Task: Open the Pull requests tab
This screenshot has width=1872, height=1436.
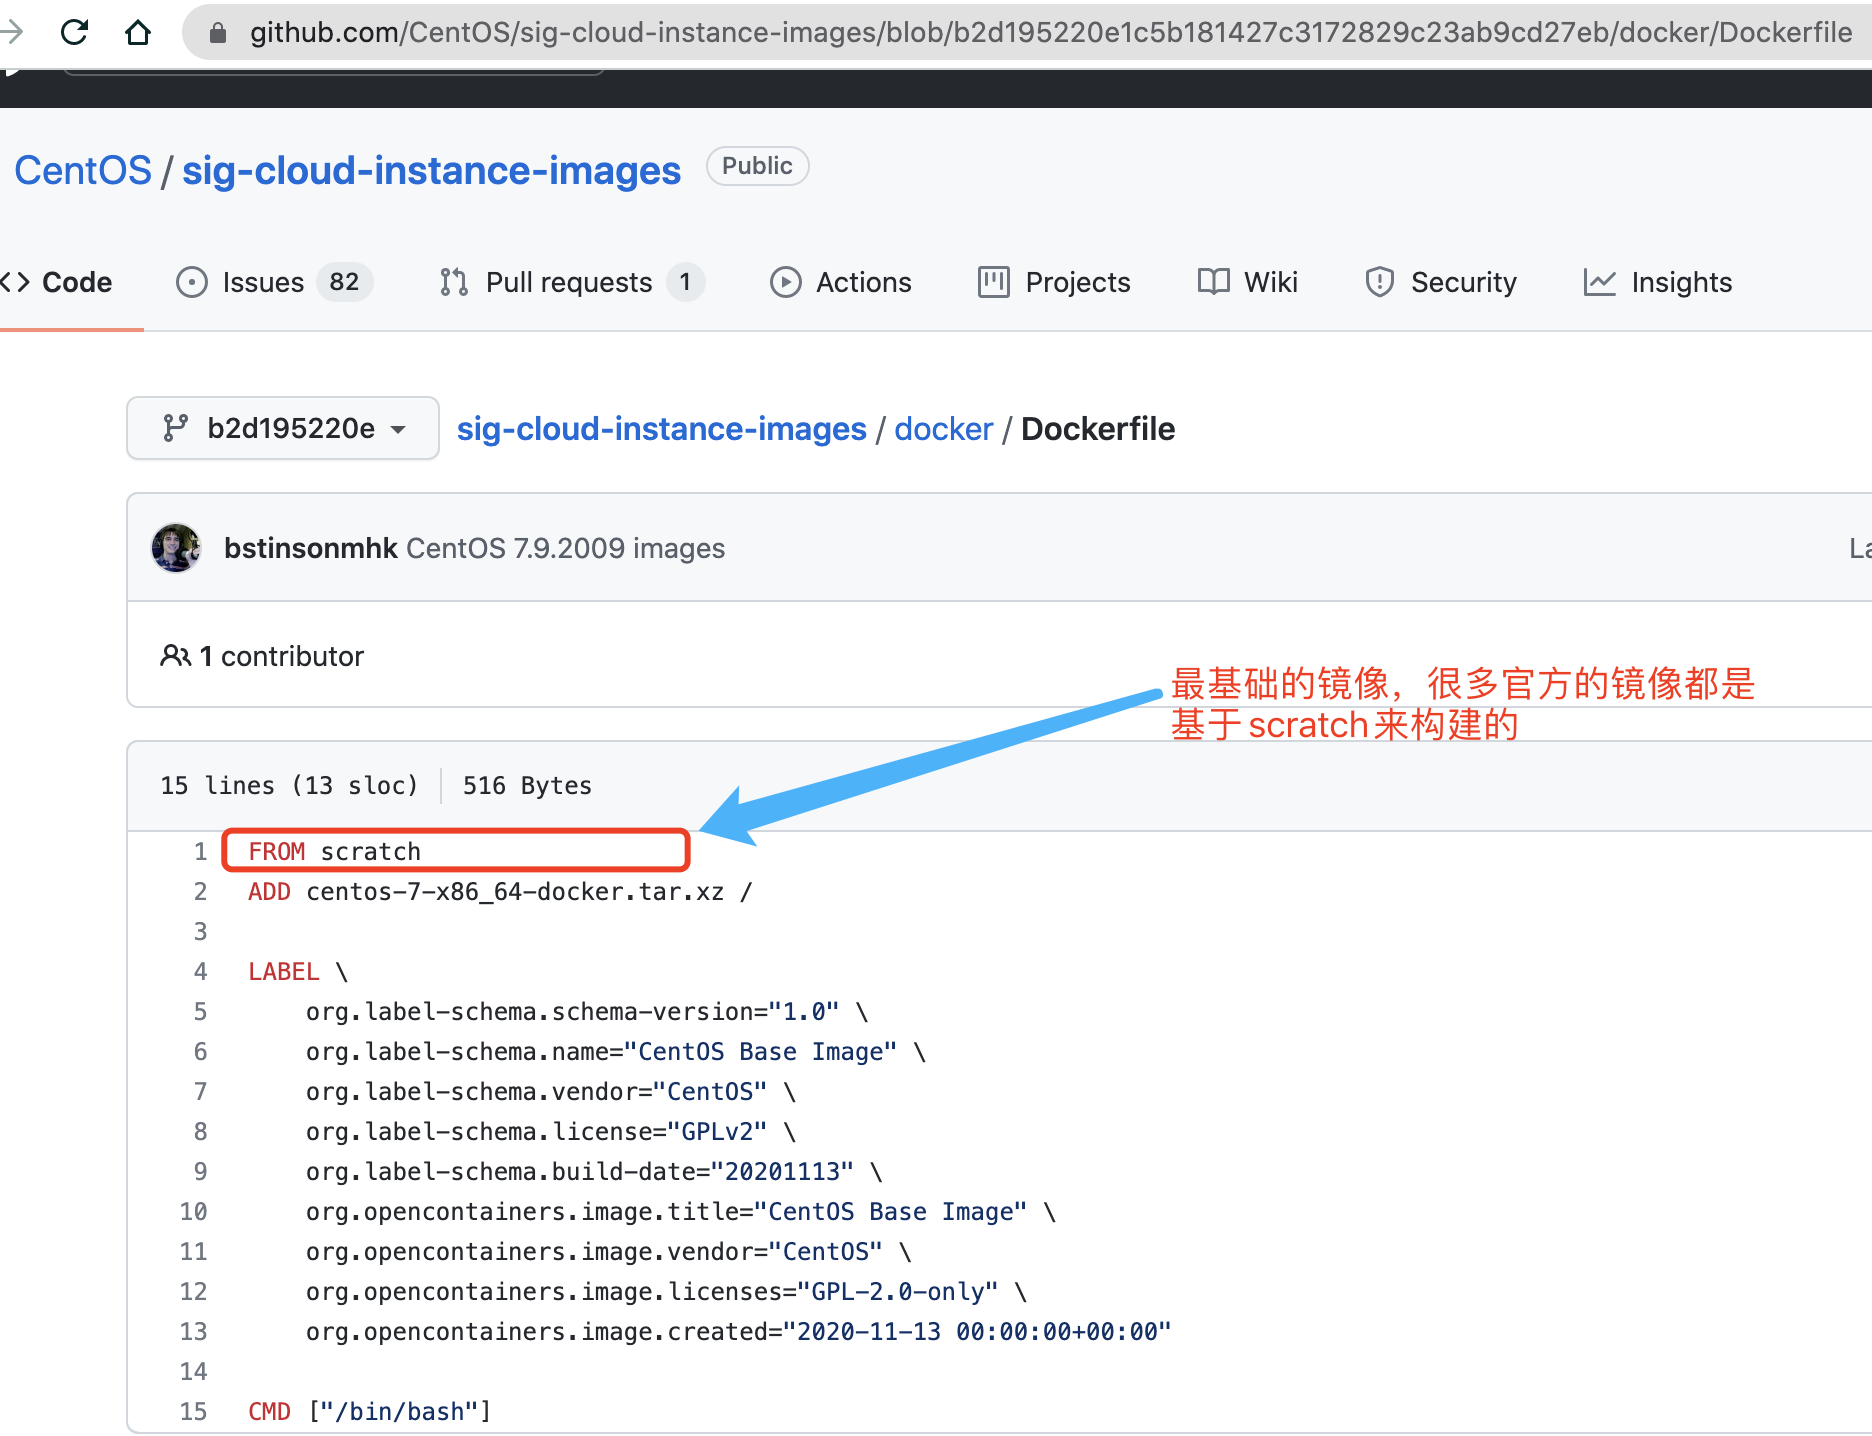Action: 571,282
